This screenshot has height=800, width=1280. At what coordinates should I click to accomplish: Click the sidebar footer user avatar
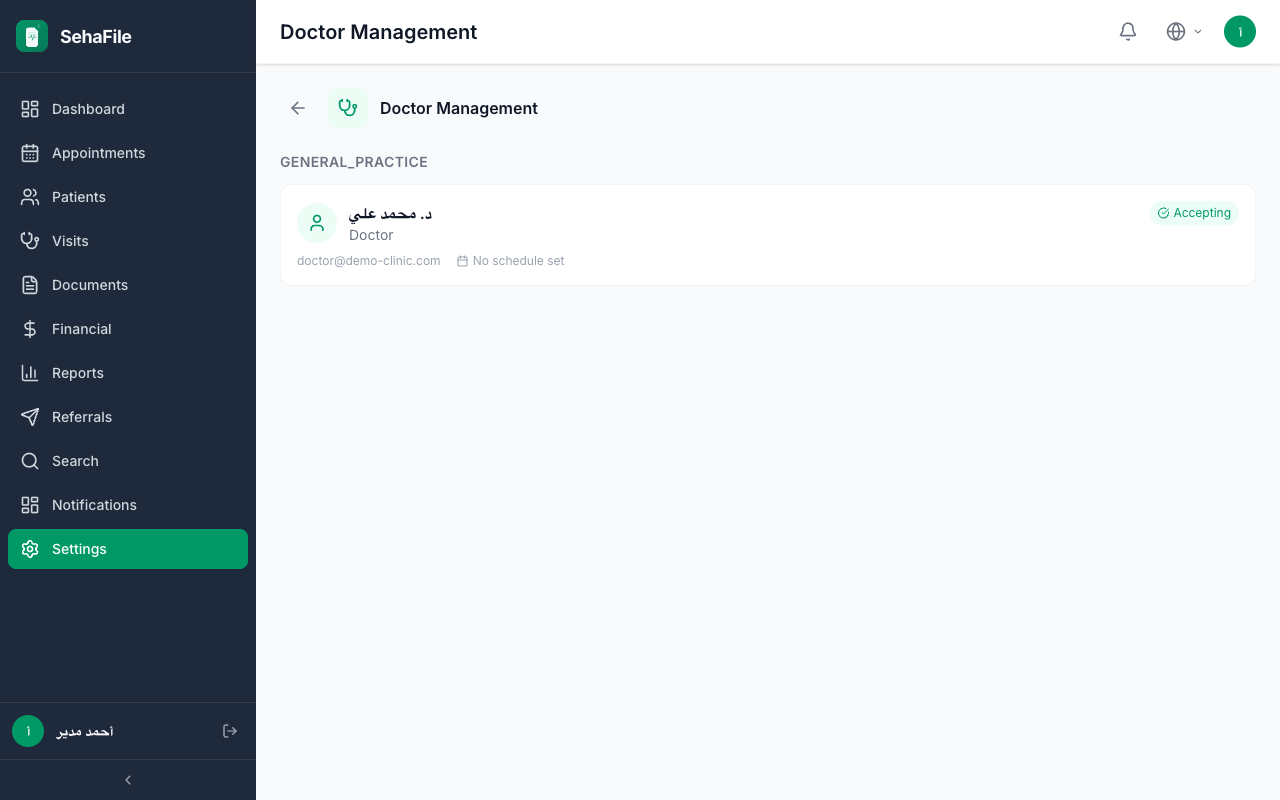(28, 731)
